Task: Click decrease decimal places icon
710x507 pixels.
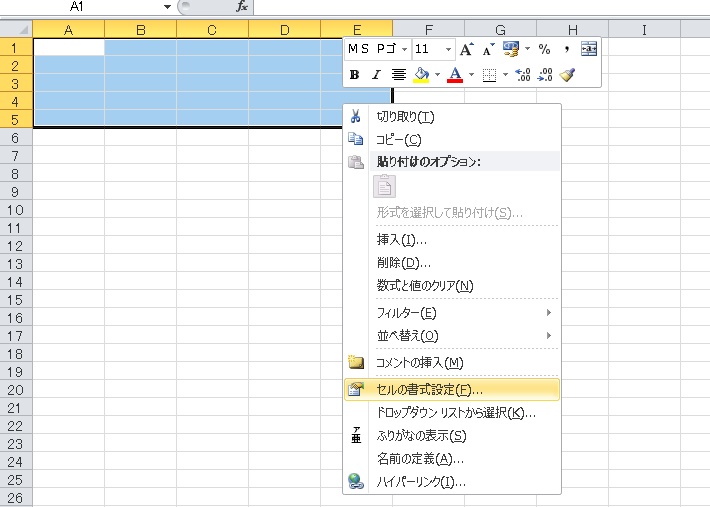Action: click(x=546, y=74)
